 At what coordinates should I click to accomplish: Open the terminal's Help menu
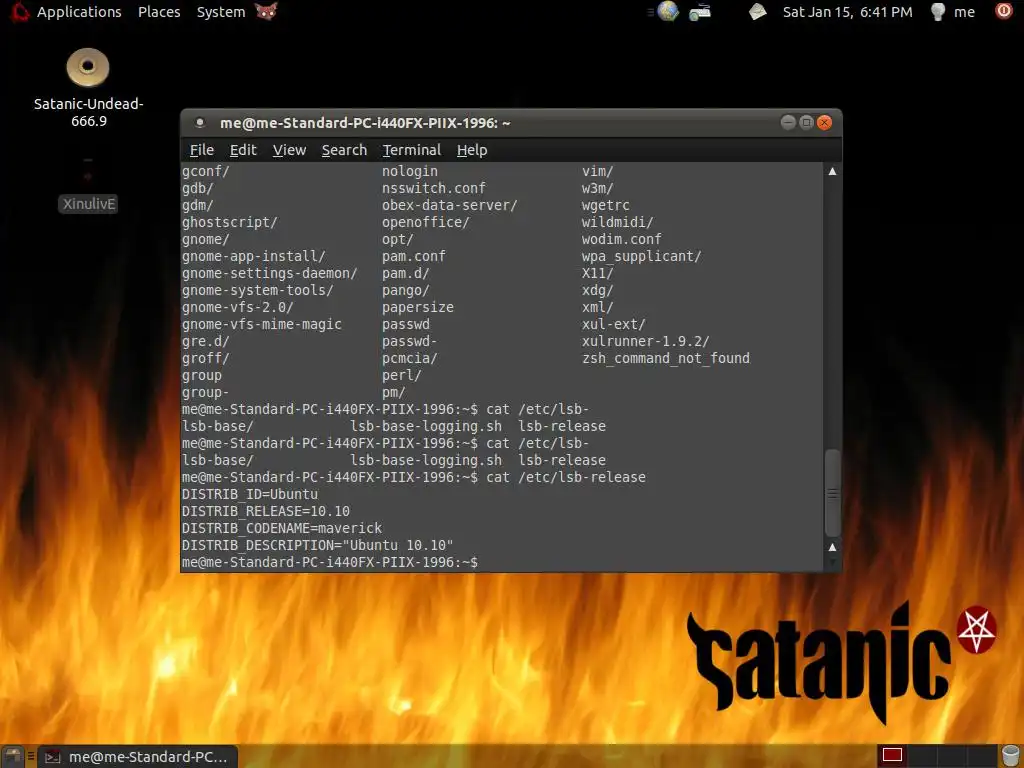472,150
